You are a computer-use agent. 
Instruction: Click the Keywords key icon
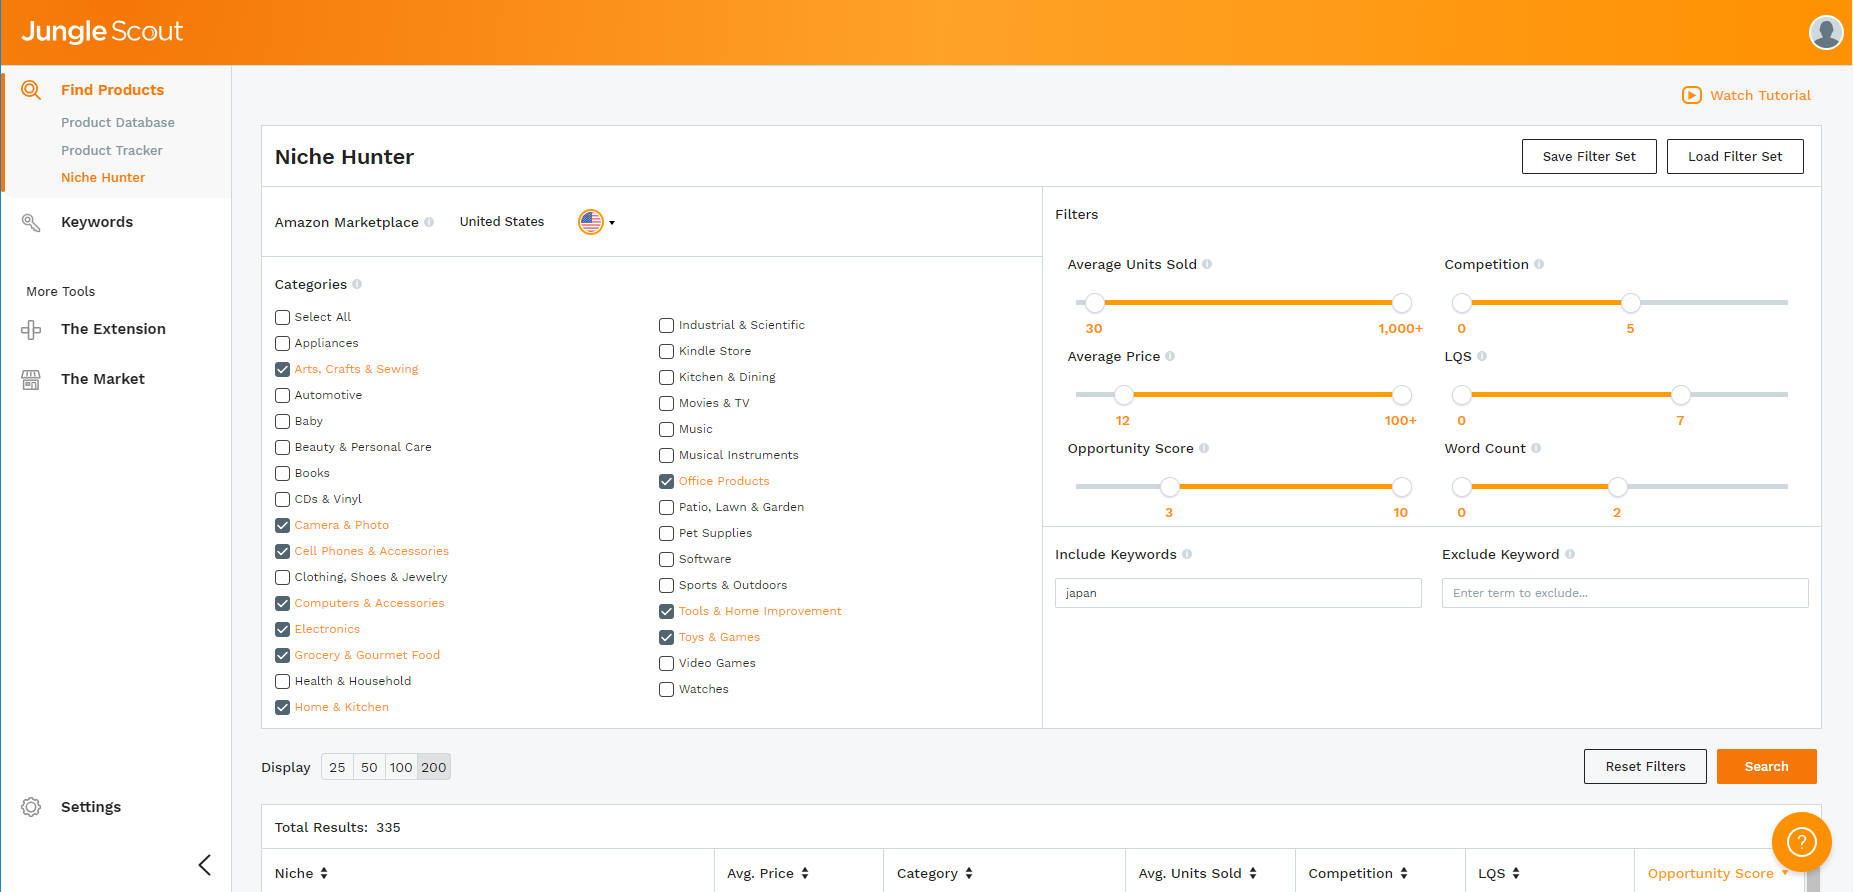tap(31, 222)
